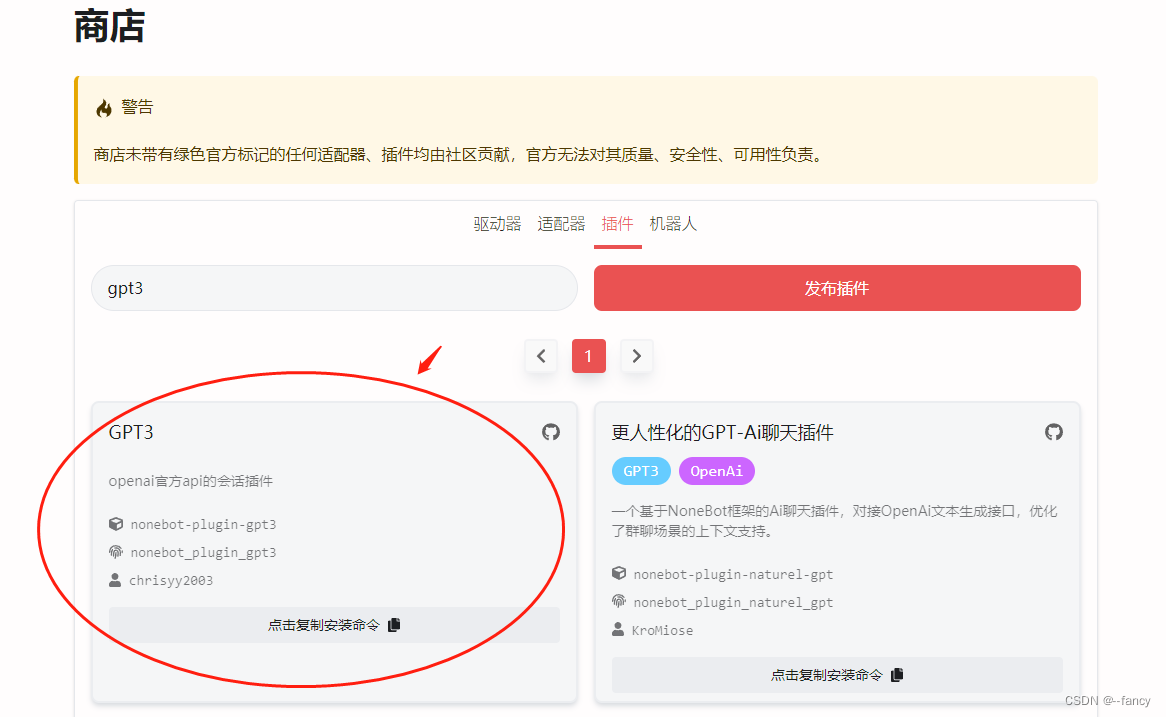Toggle the OpenAi tag filter
This screenshot has height=717, width=1166.
point(716,470)
